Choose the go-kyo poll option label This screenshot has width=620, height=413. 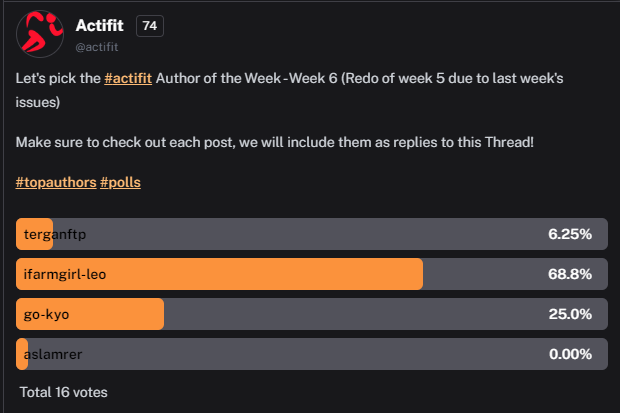click(x=46, y=314)
